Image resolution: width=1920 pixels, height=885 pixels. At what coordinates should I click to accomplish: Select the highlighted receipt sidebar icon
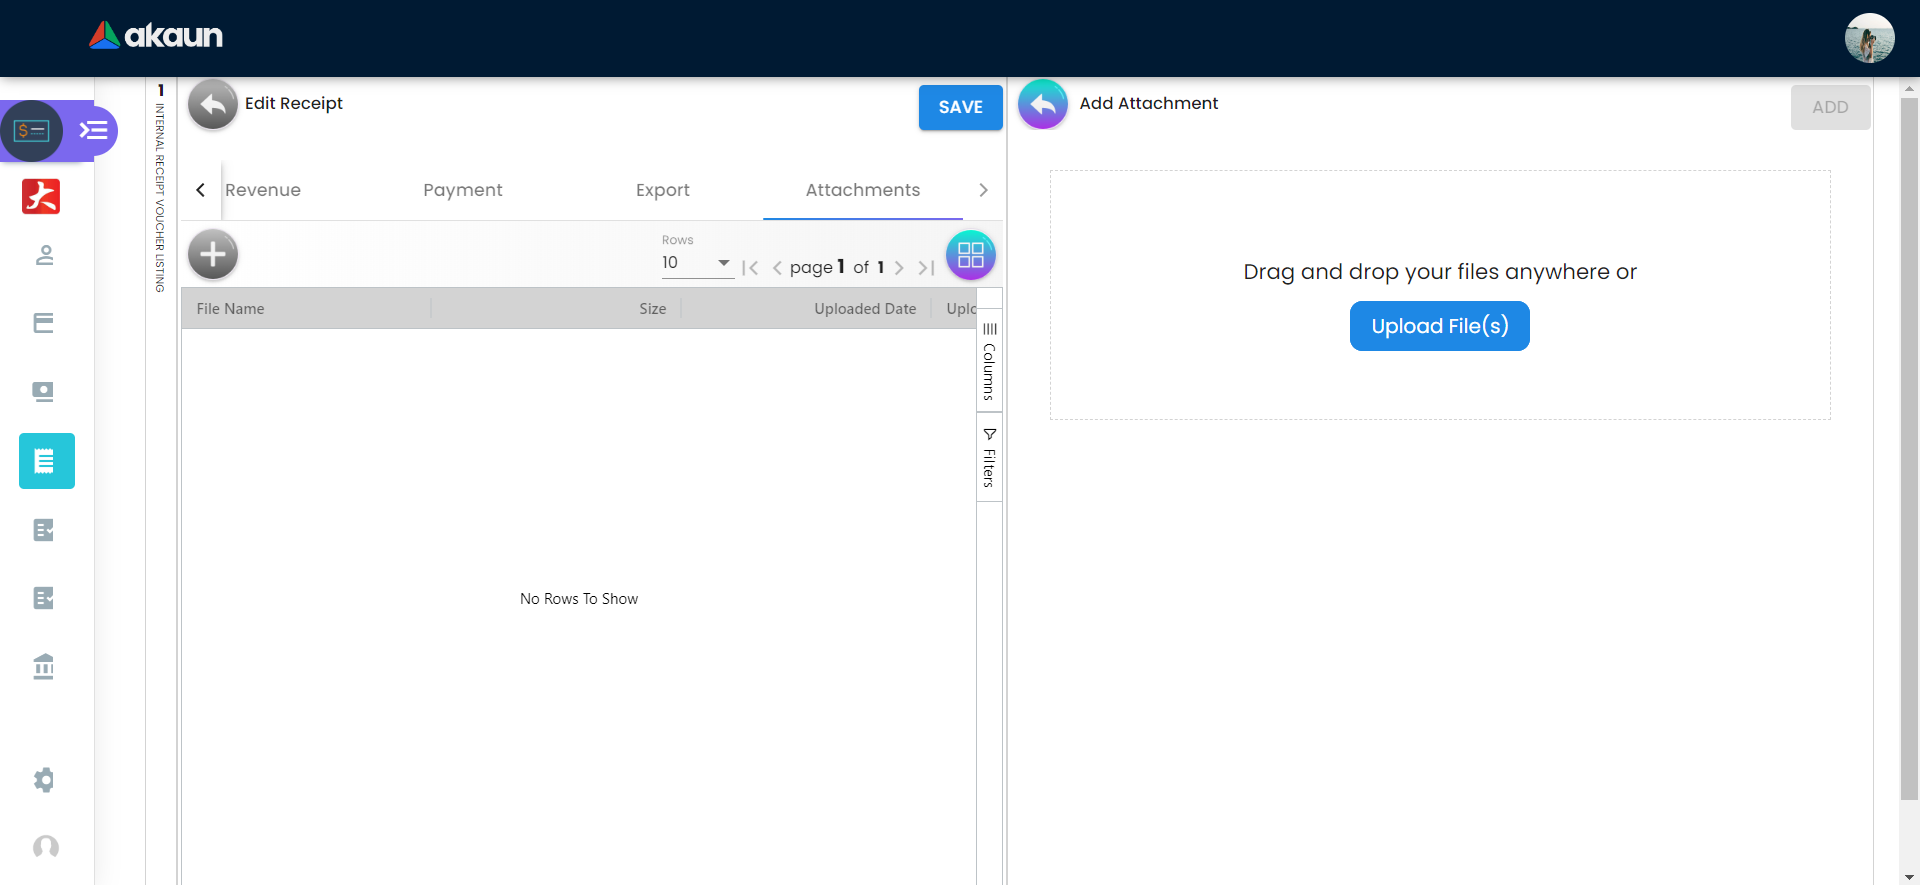47,461
